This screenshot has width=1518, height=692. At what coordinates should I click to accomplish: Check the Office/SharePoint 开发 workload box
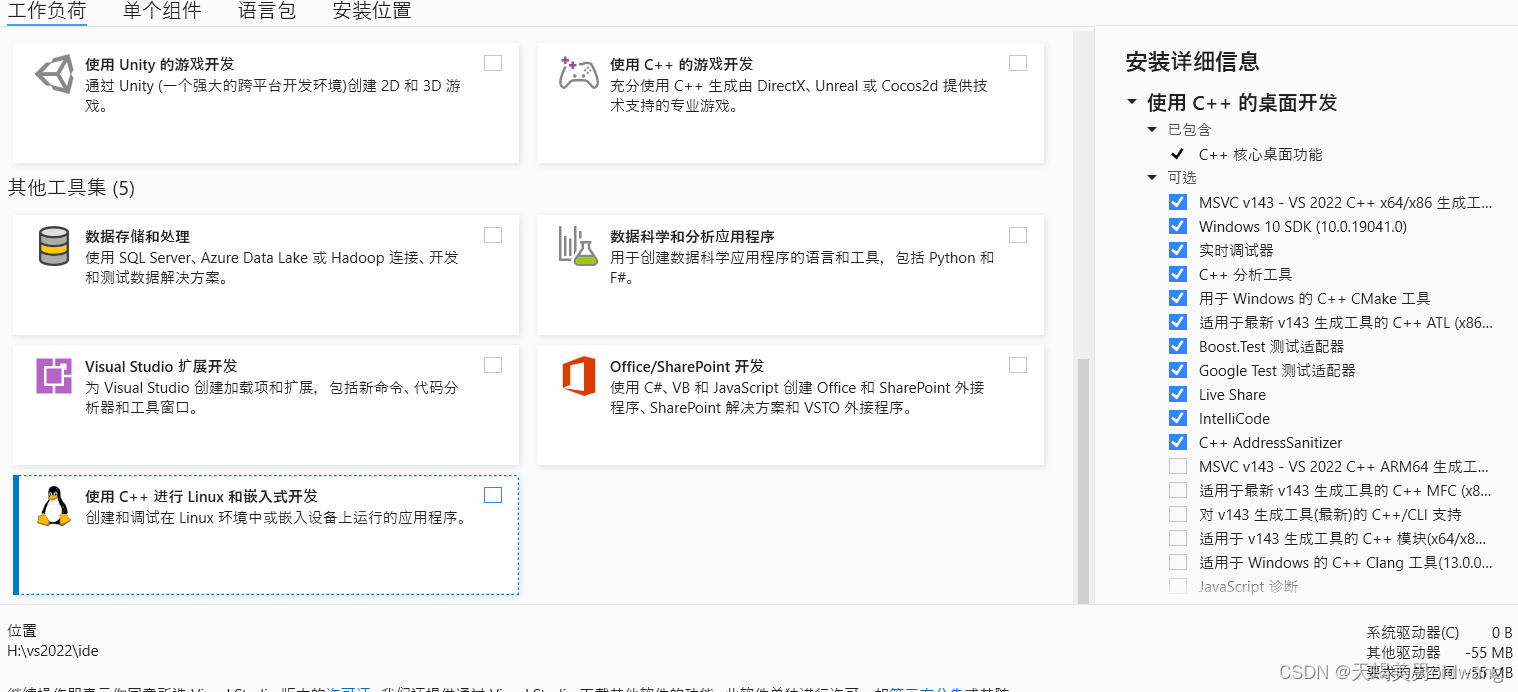pos(1018,365)
